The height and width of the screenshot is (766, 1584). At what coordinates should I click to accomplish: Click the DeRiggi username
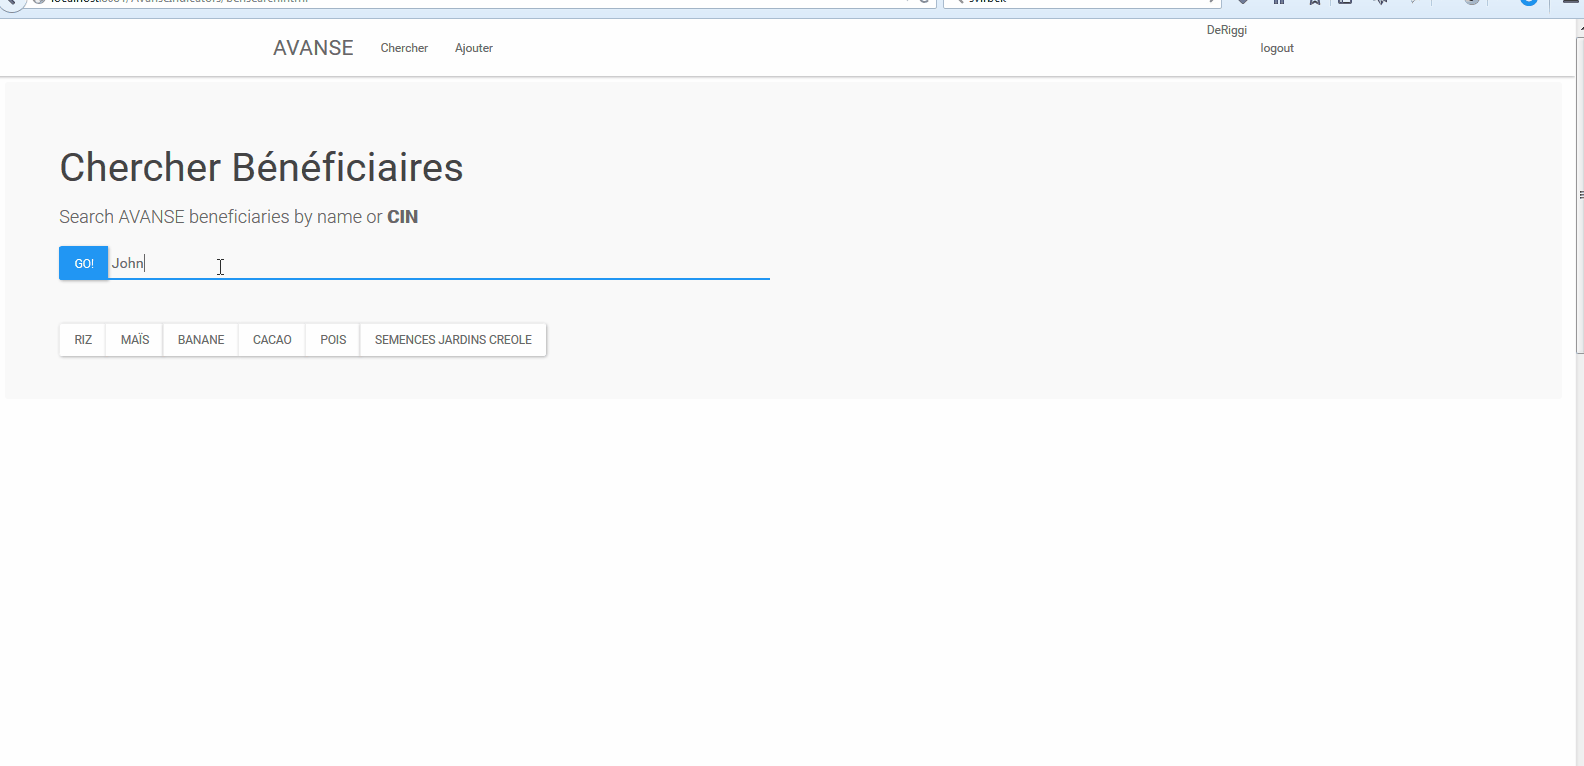point(1227,30)
